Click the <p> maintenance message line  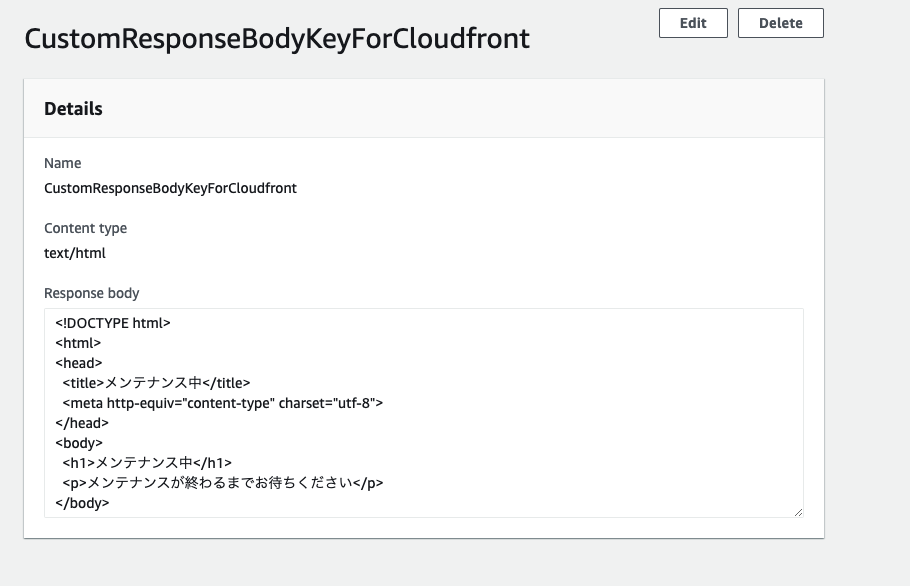tap(223, 483)
